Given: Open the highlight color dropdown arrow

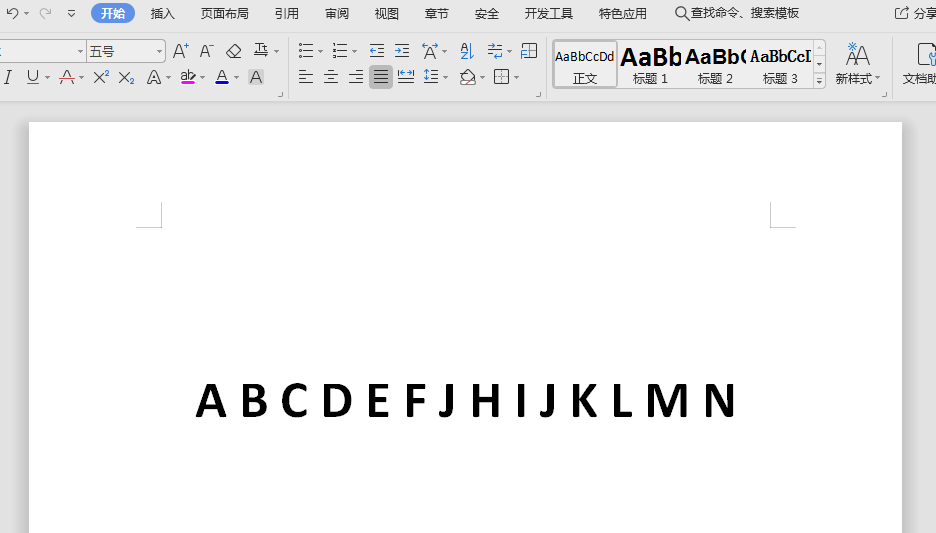Looking at the screenshot, I should (x=202, y=78).
